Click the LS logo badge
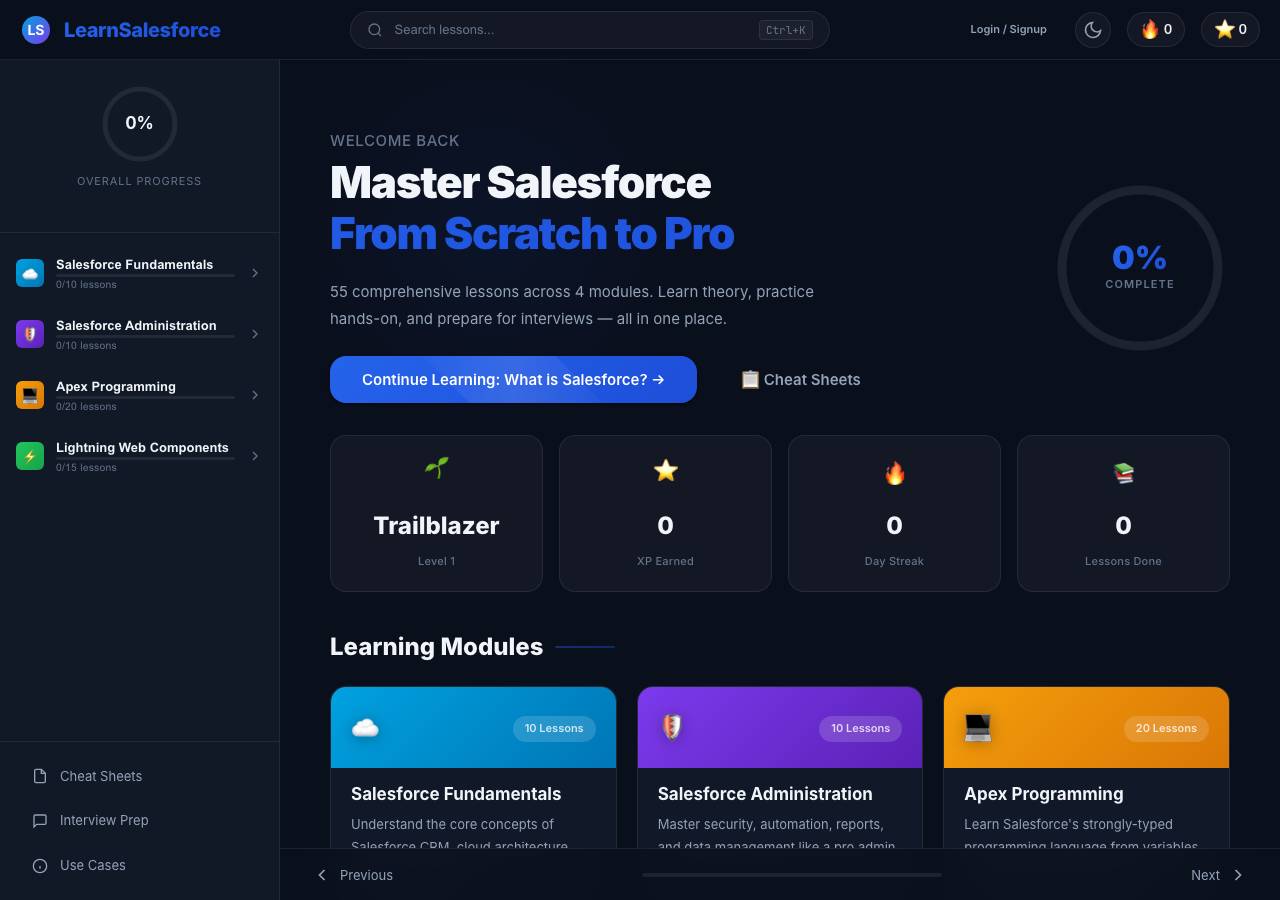Viewport: 1280px width, 900px height. pos(36,30)
